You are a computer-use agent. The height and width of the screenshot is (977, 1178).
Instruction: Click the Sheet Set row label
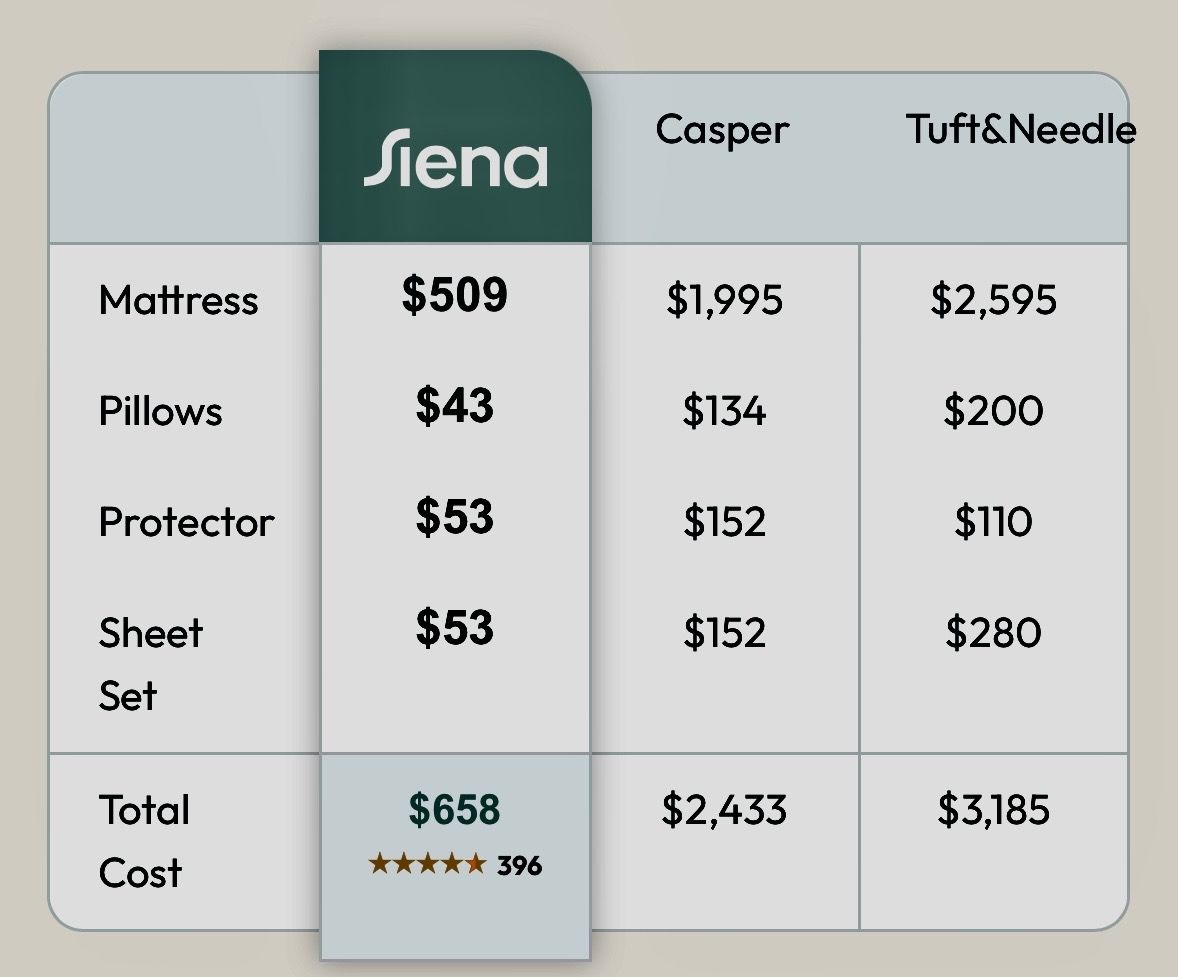click(x=150, y=663)
